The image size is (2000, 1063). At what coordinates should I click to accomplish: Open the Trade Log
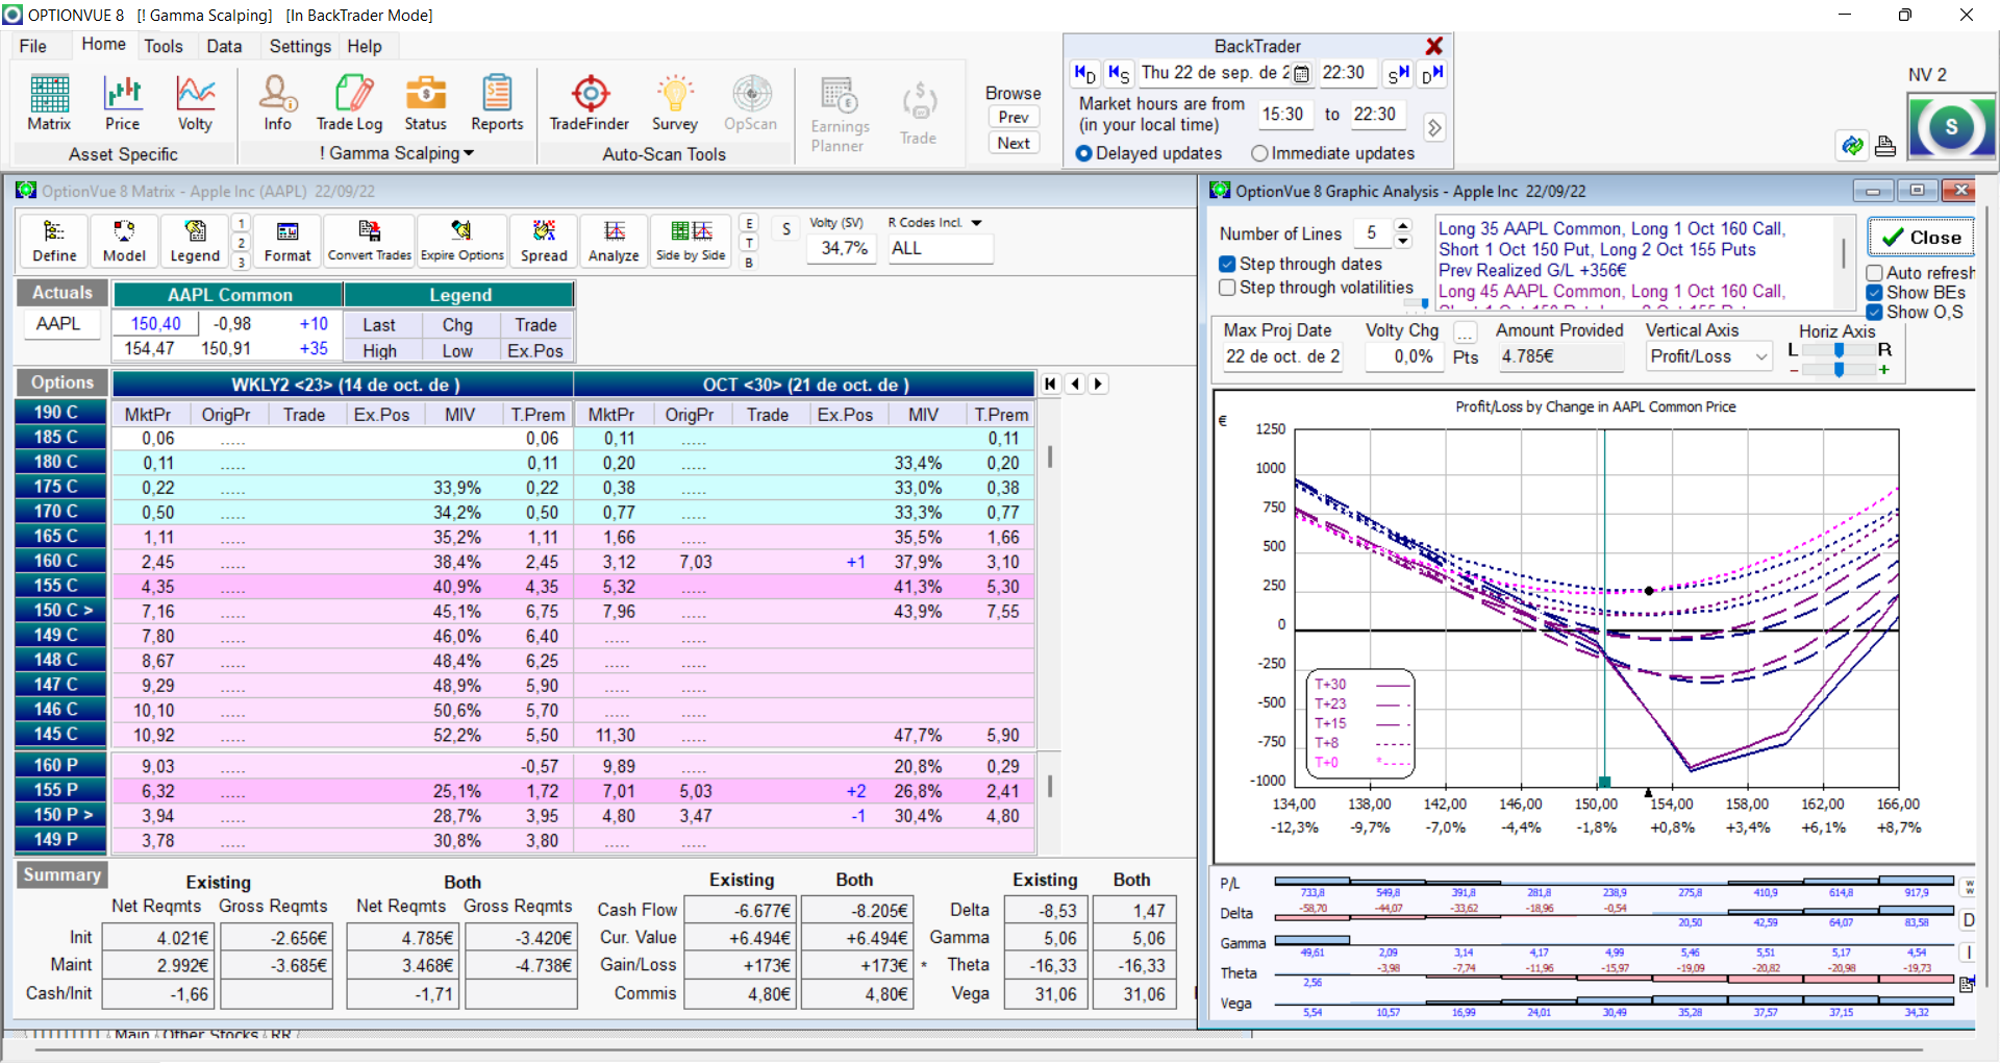point(349,103)
